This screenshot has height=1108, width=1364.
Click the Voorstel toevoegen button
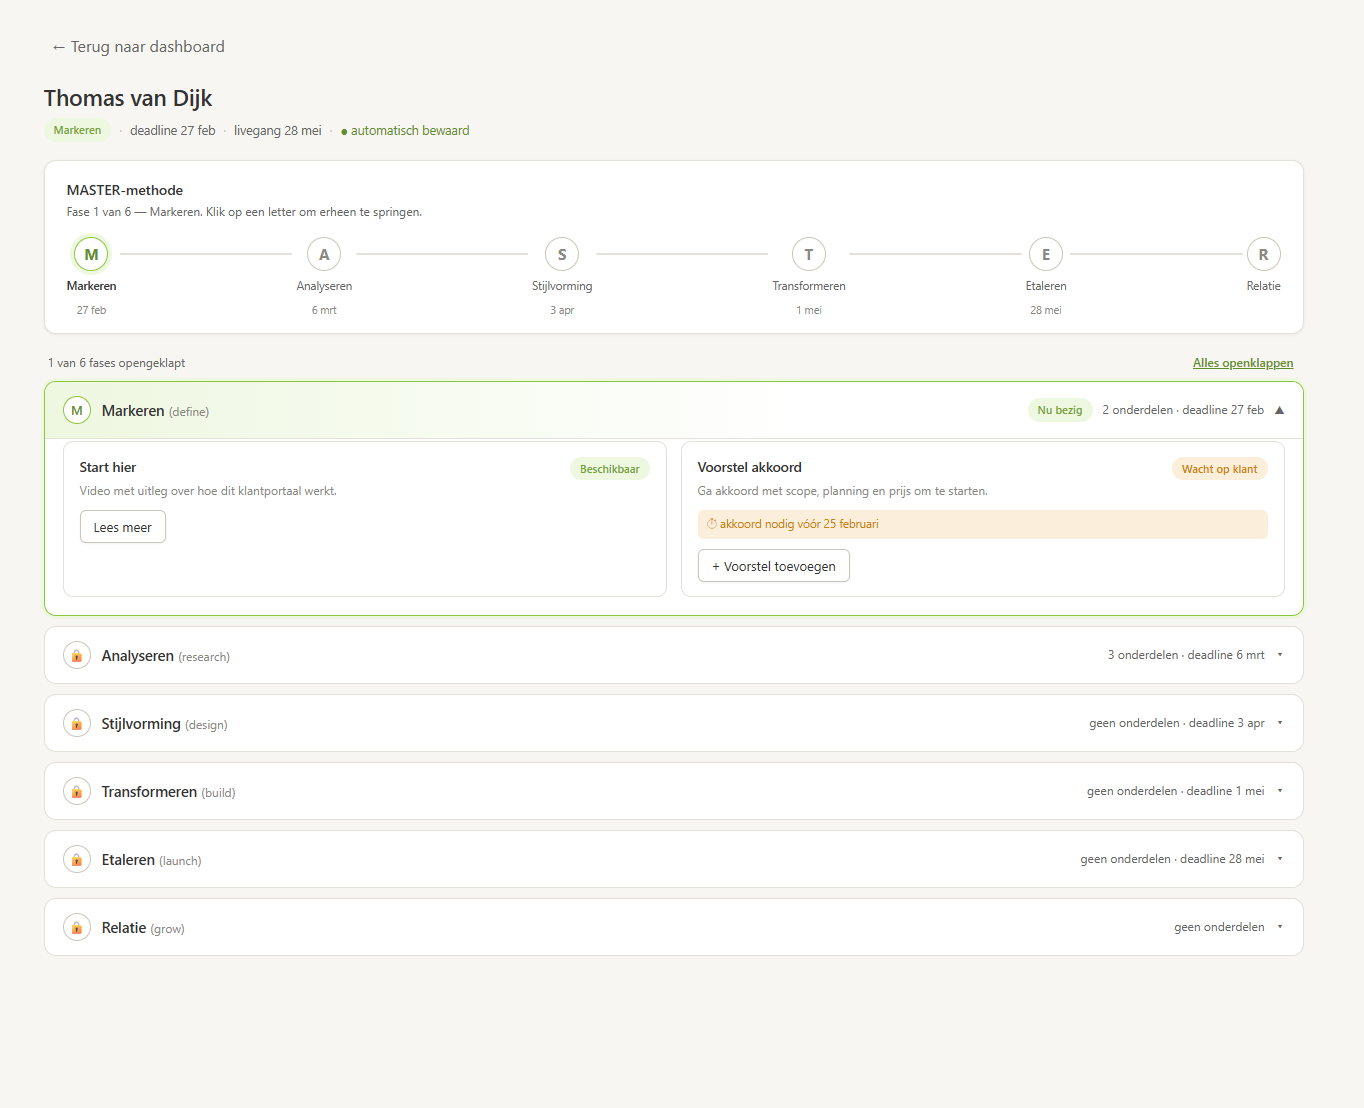click(774, 566)
